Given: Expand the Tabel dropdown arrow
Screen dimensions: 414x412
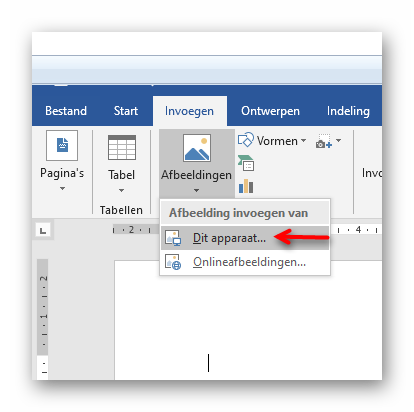Looking at the screenshot, I should (121, 190).
